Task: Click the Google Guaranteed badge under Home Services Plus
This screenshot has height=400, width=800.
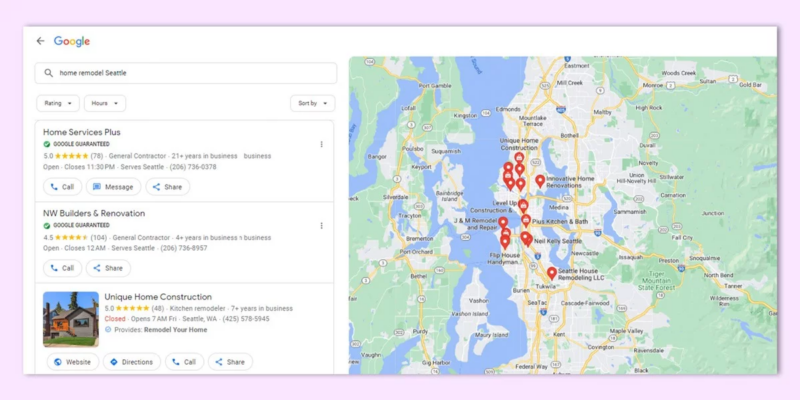Action: point(76,144)
